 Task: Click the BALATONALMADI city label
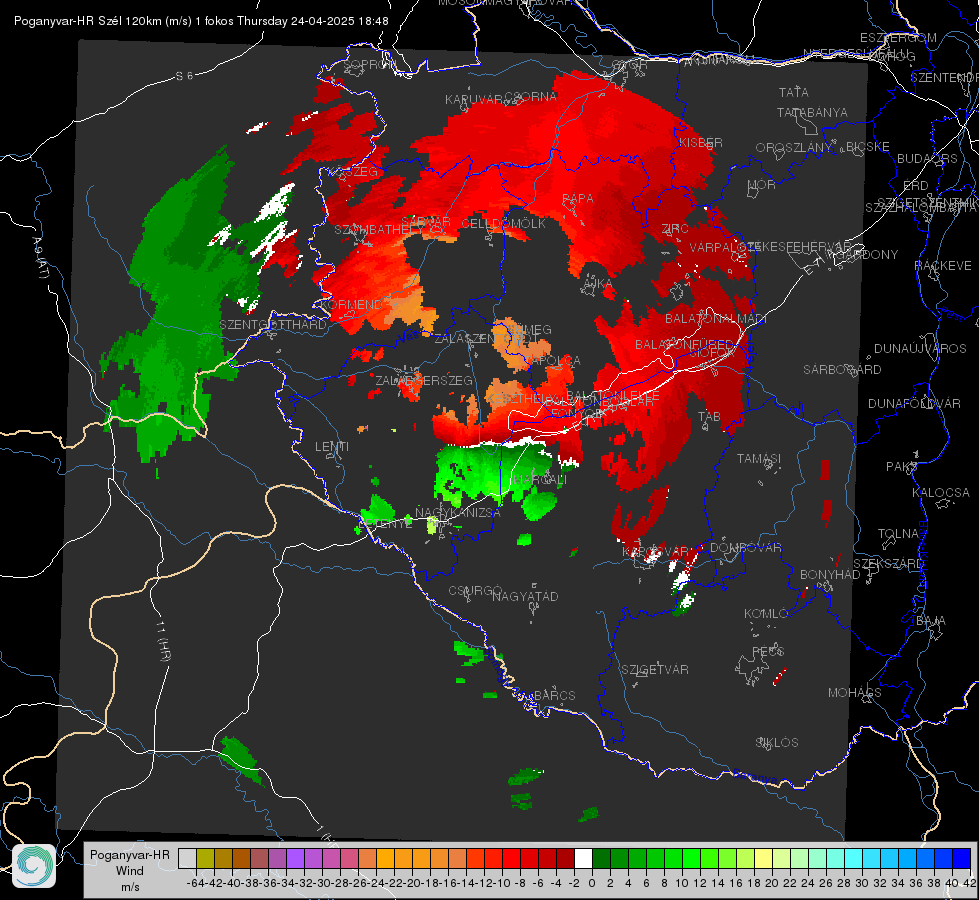[716, 319]
